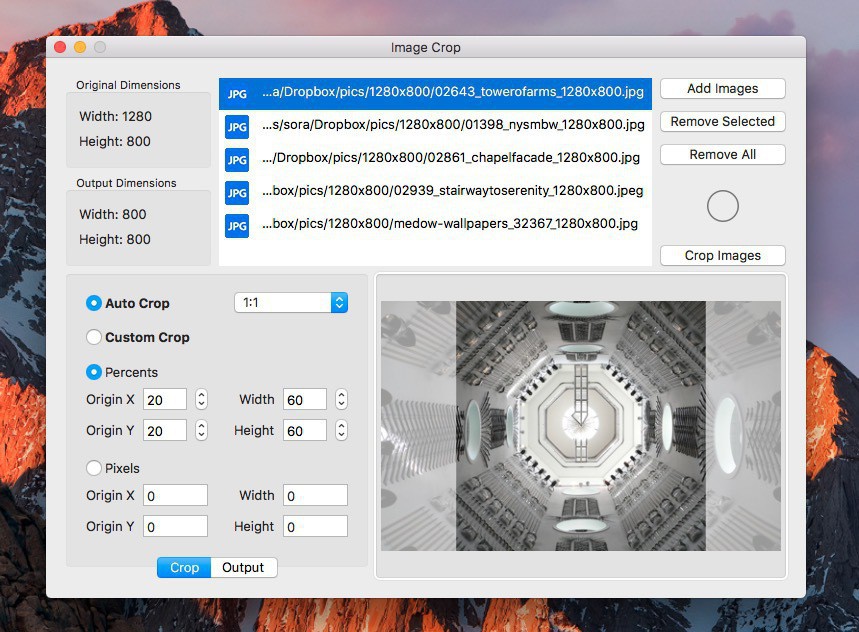Select the Auto Crop radio button
This screenshot has width=859, height=632.
coord(94,303)
